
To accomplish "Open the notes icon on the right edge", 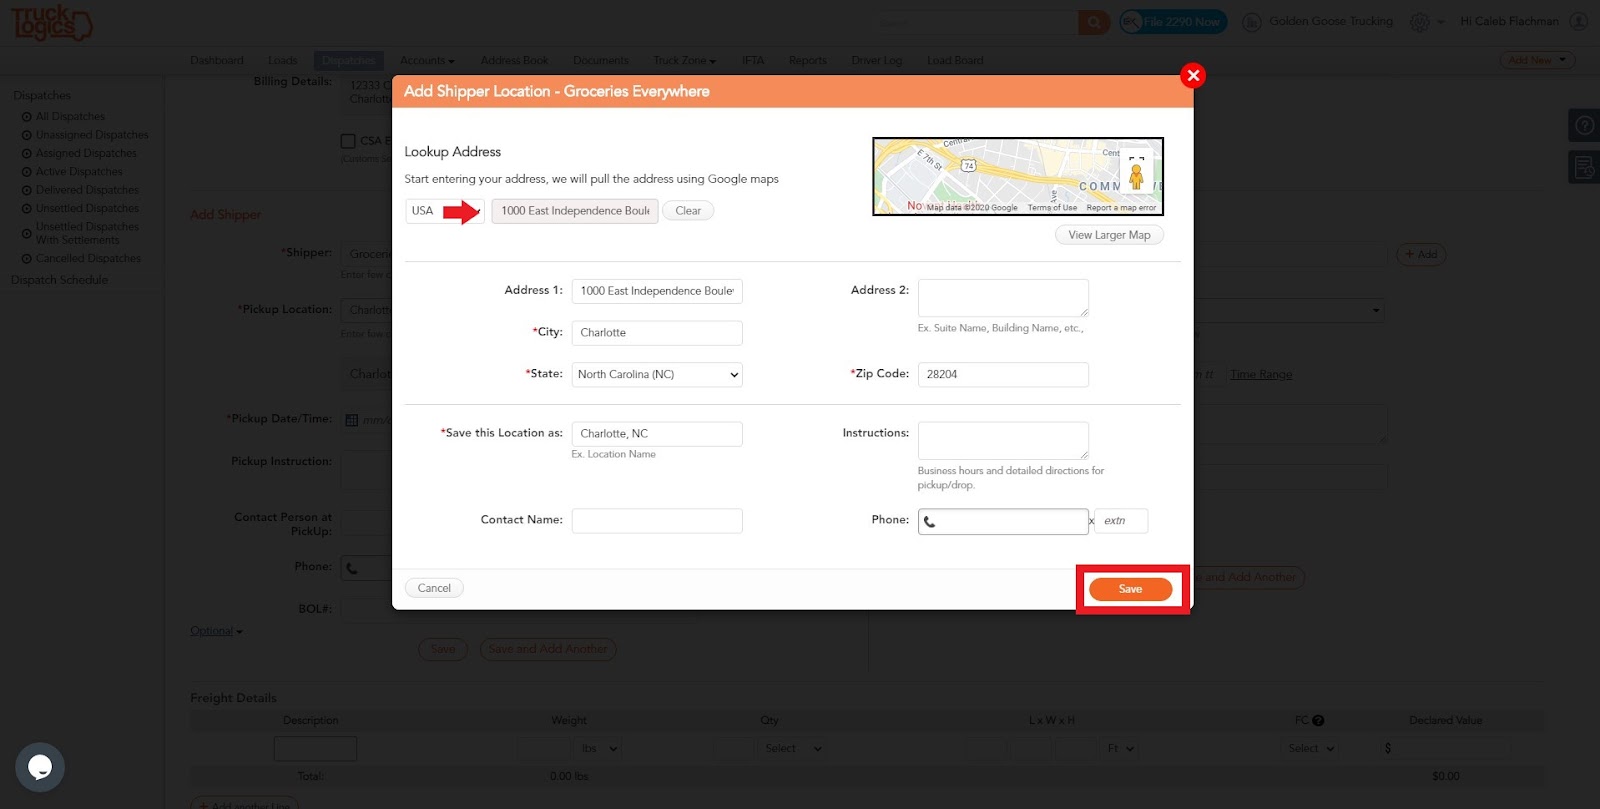I will coord(1584,167).
